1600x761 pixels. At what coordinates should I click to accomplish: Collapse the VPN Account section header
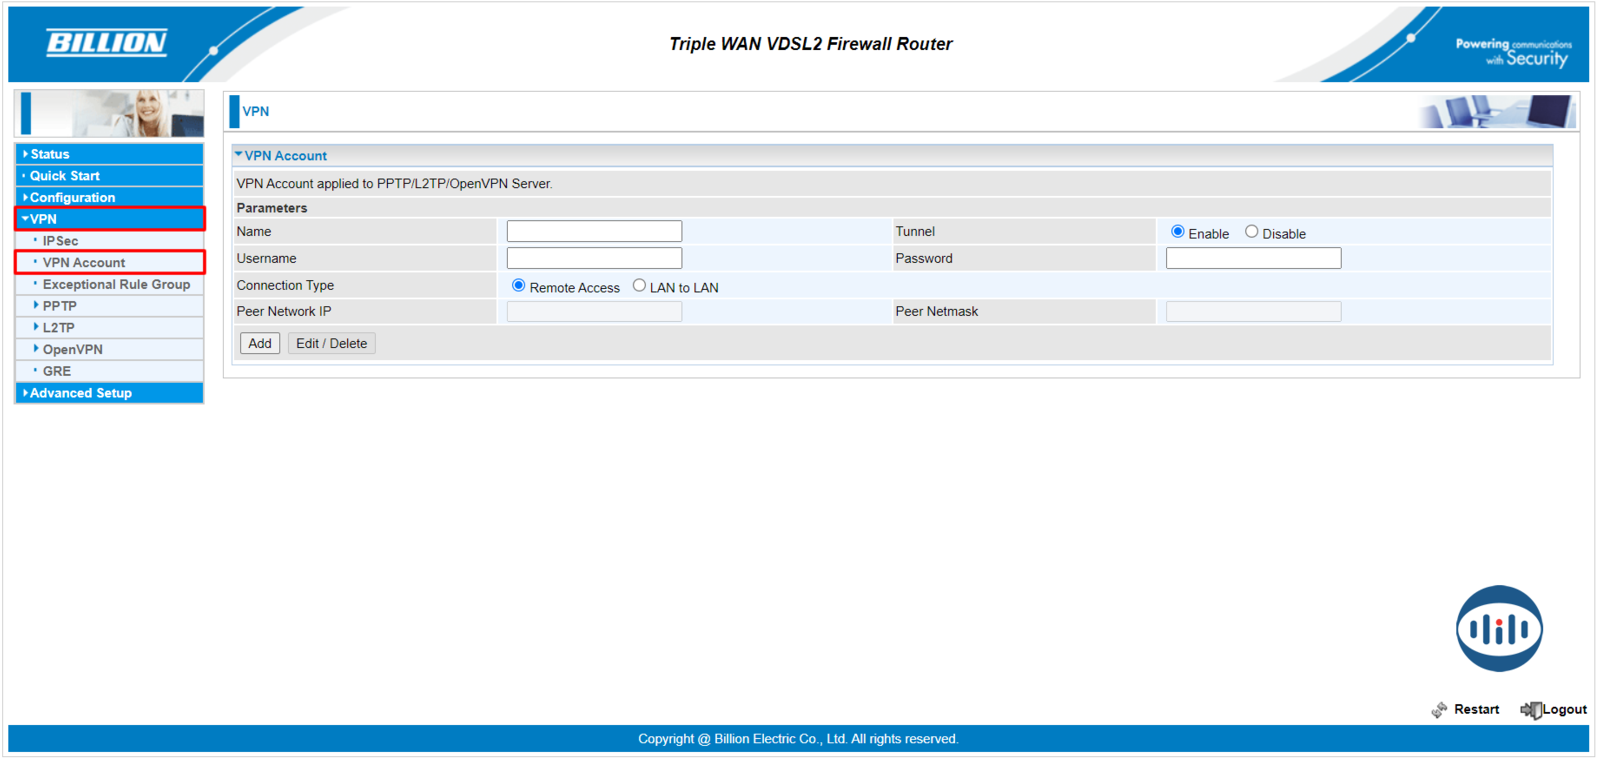pyautogui.click(x=285, y=156)
